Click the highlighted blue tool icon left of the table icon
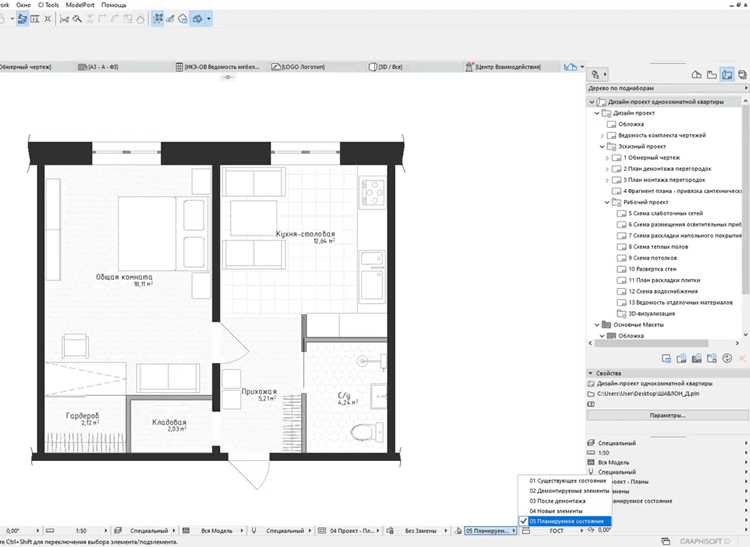This screenshot has width=750, height=547. click(22, 19)
